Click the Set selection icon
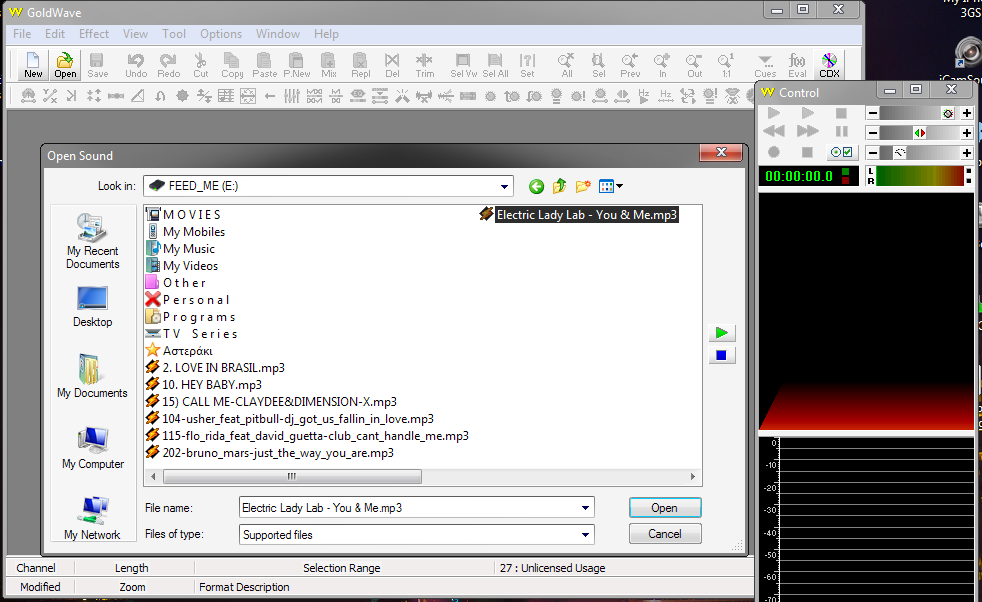The image size is (982, 602). click(527, 65)
